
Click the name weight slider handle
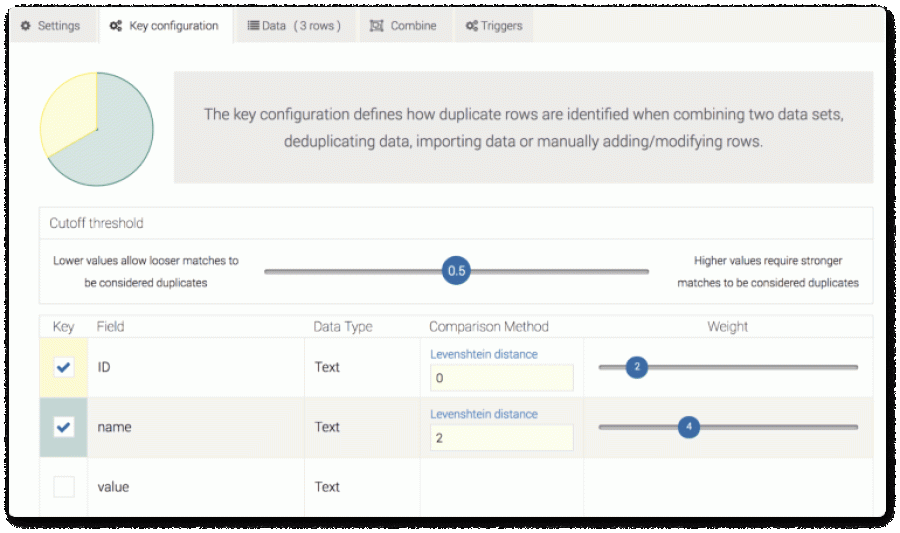pos(689,427)
